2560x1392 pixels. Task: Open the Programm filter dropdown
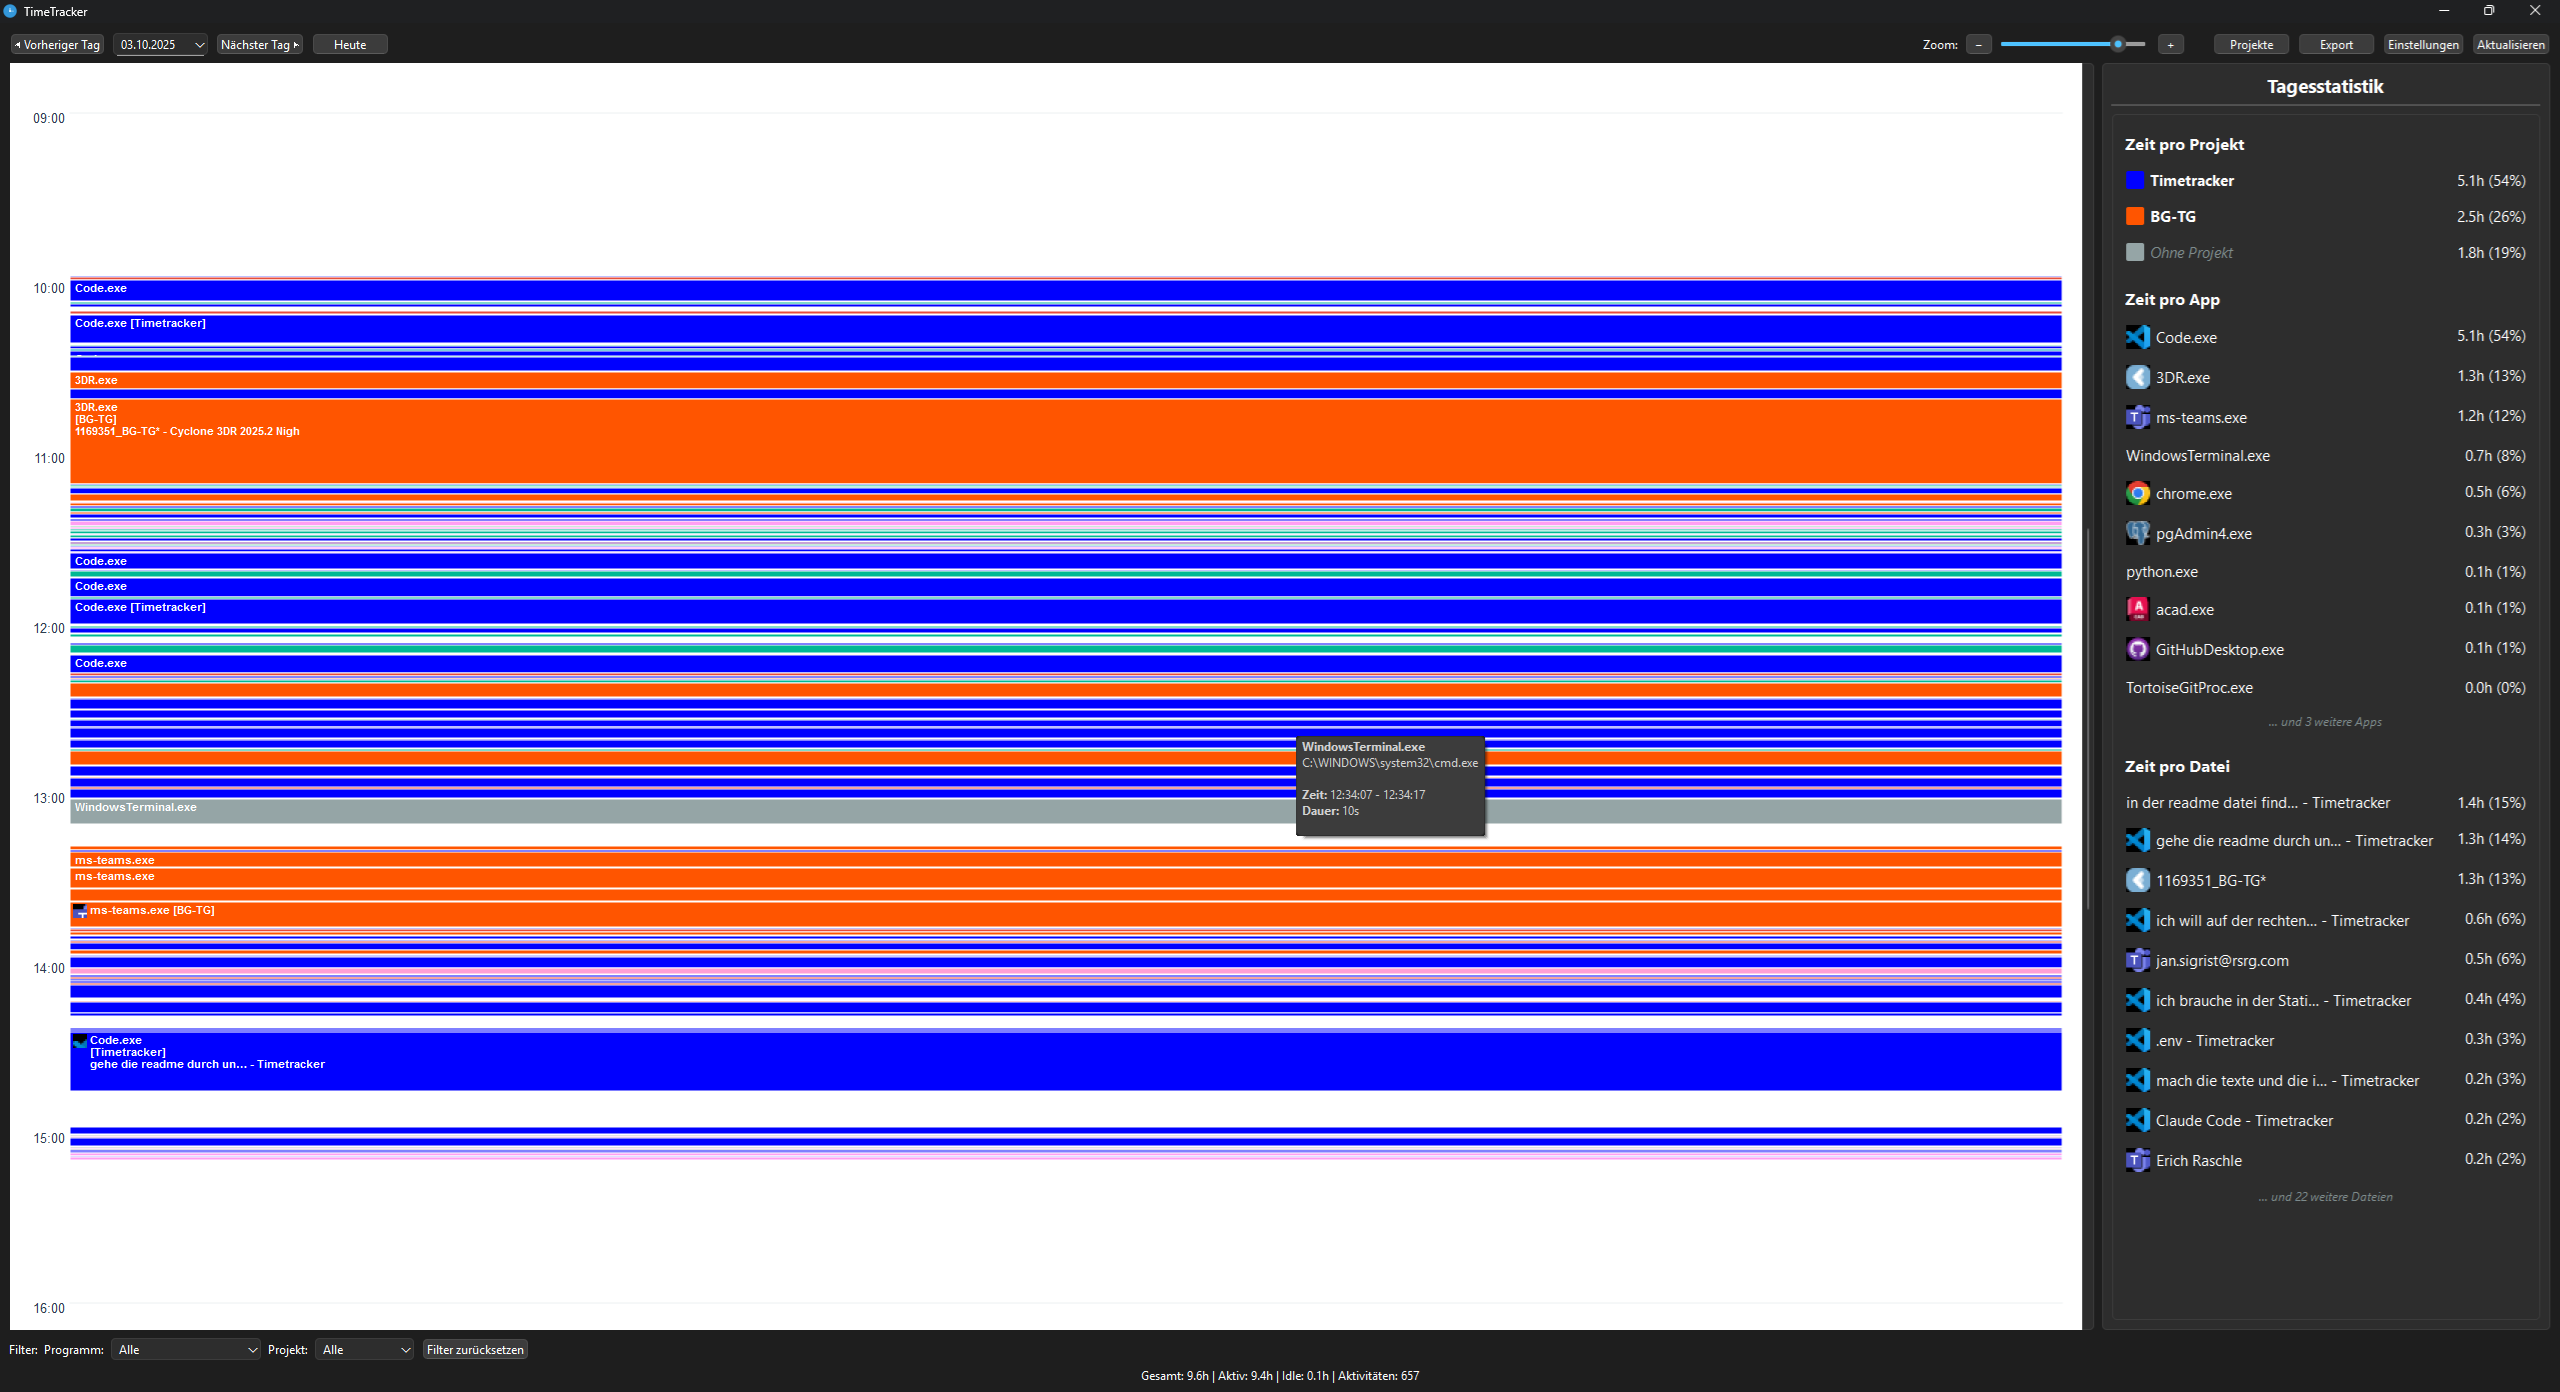click(186, 1350)
